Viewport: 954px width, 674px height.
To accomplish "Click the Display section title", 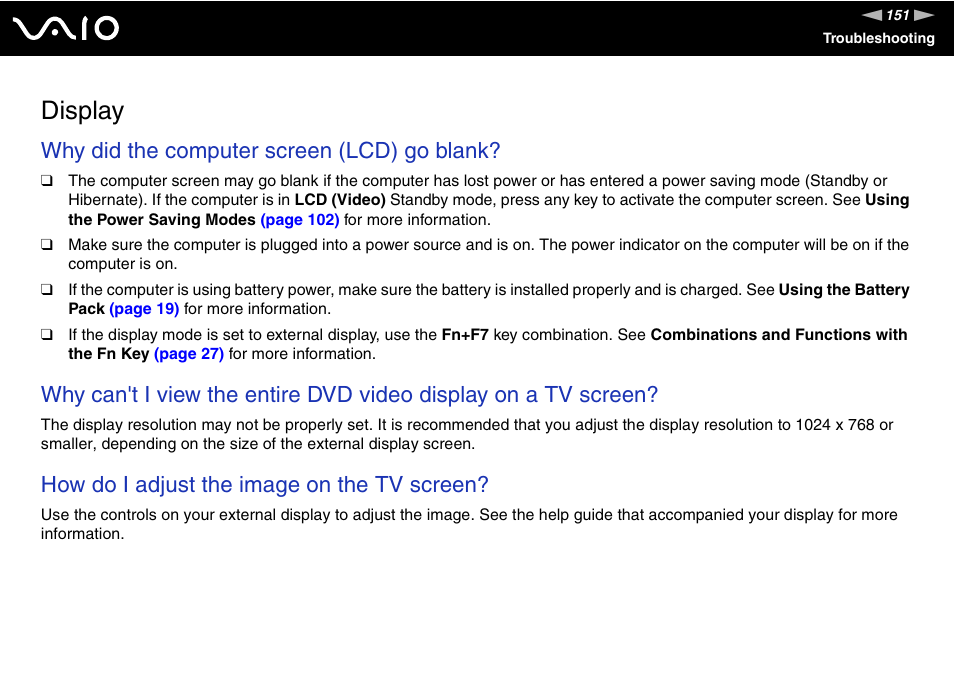I will coord(83,111).
